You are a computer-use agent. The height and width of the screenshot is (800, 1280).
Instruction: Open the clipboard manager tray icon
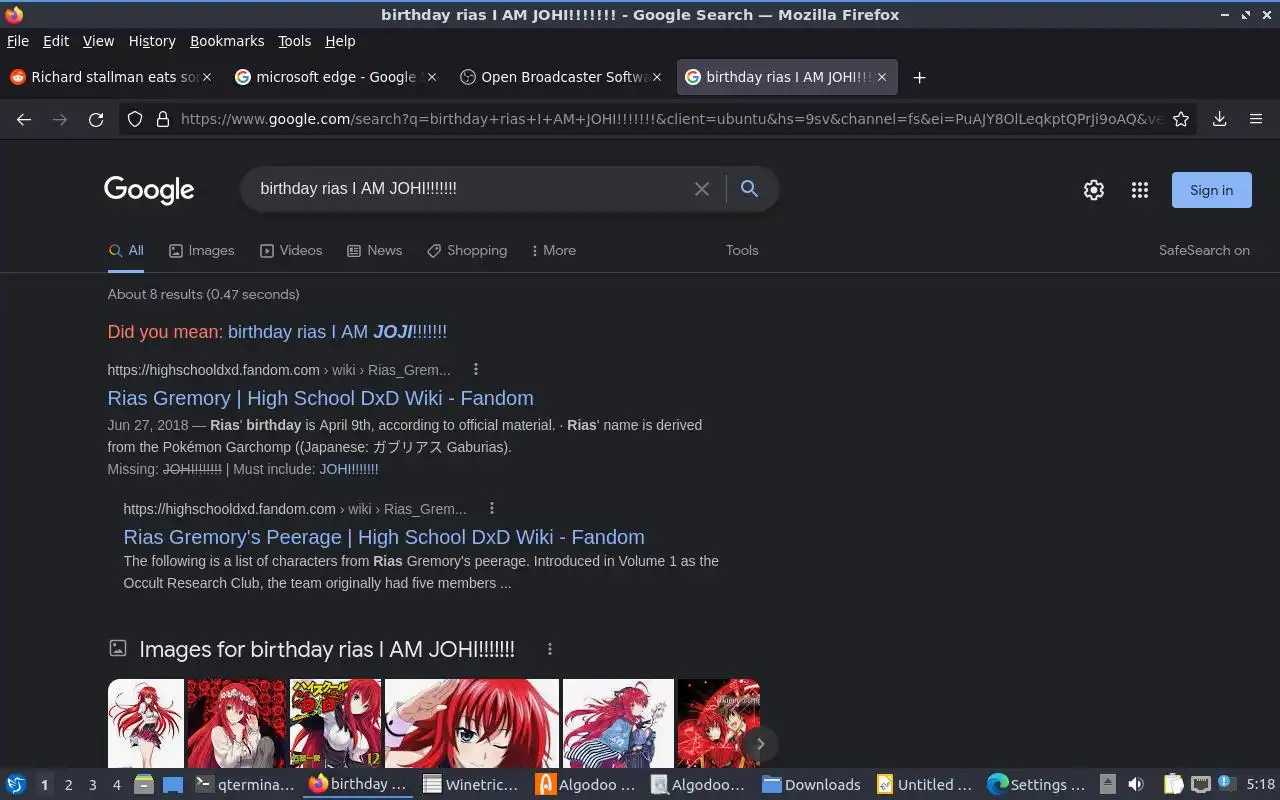pyautogui.click(x=1173, y=784)
